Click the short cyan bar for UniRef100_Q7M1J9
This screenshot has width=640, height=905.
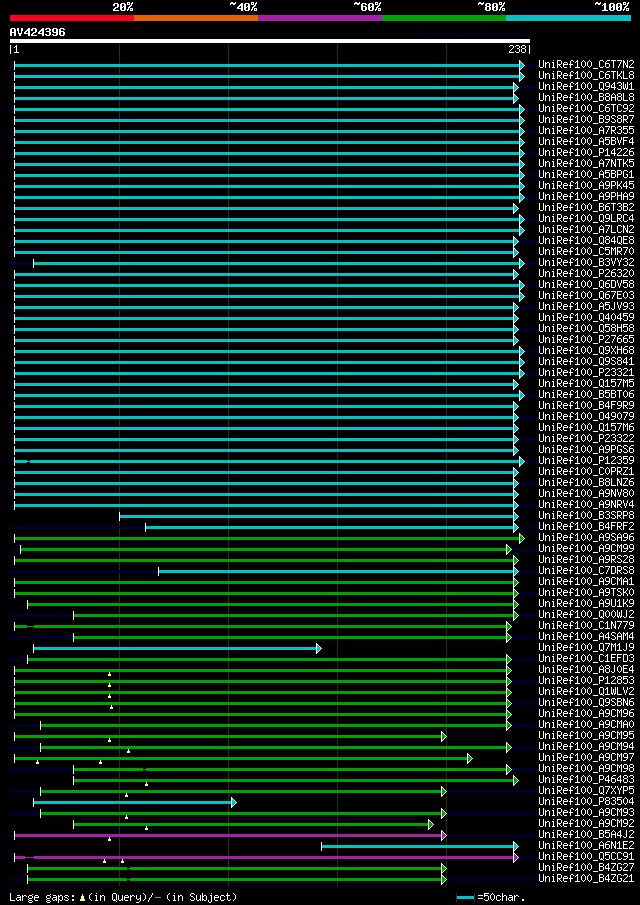[x=177, y=648]
